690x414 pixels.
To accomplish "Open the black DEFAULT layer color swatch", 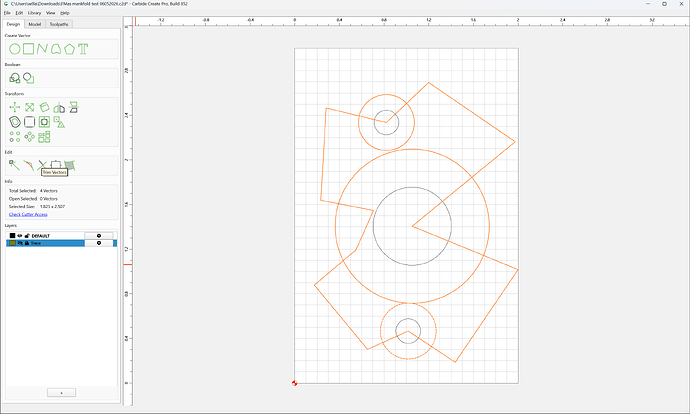I will click(12, 236).
